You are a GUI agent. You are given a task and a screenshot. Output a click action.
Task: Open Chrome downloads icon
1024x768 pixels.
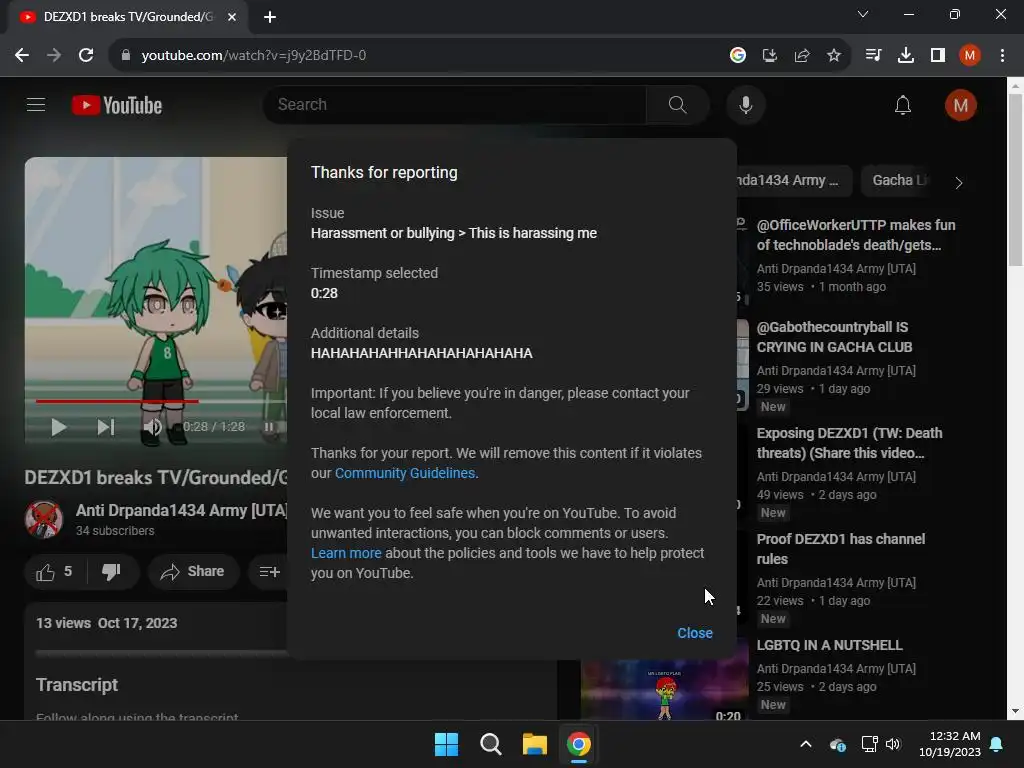click(x=905, y=56)
